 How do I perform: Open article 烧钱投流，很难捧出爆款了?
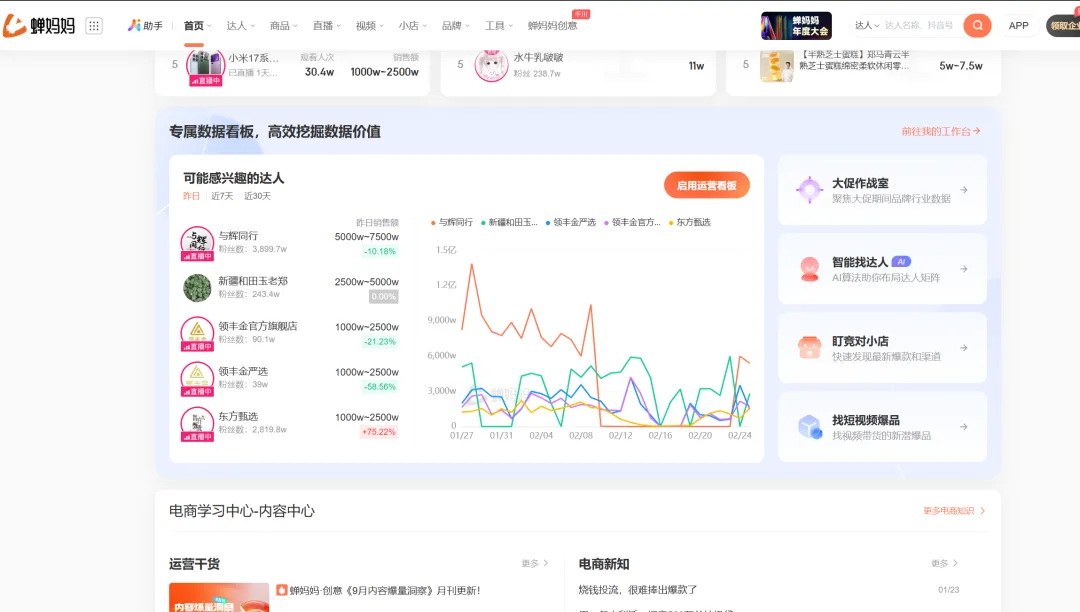pyautogui.click(x=638, y=590)
